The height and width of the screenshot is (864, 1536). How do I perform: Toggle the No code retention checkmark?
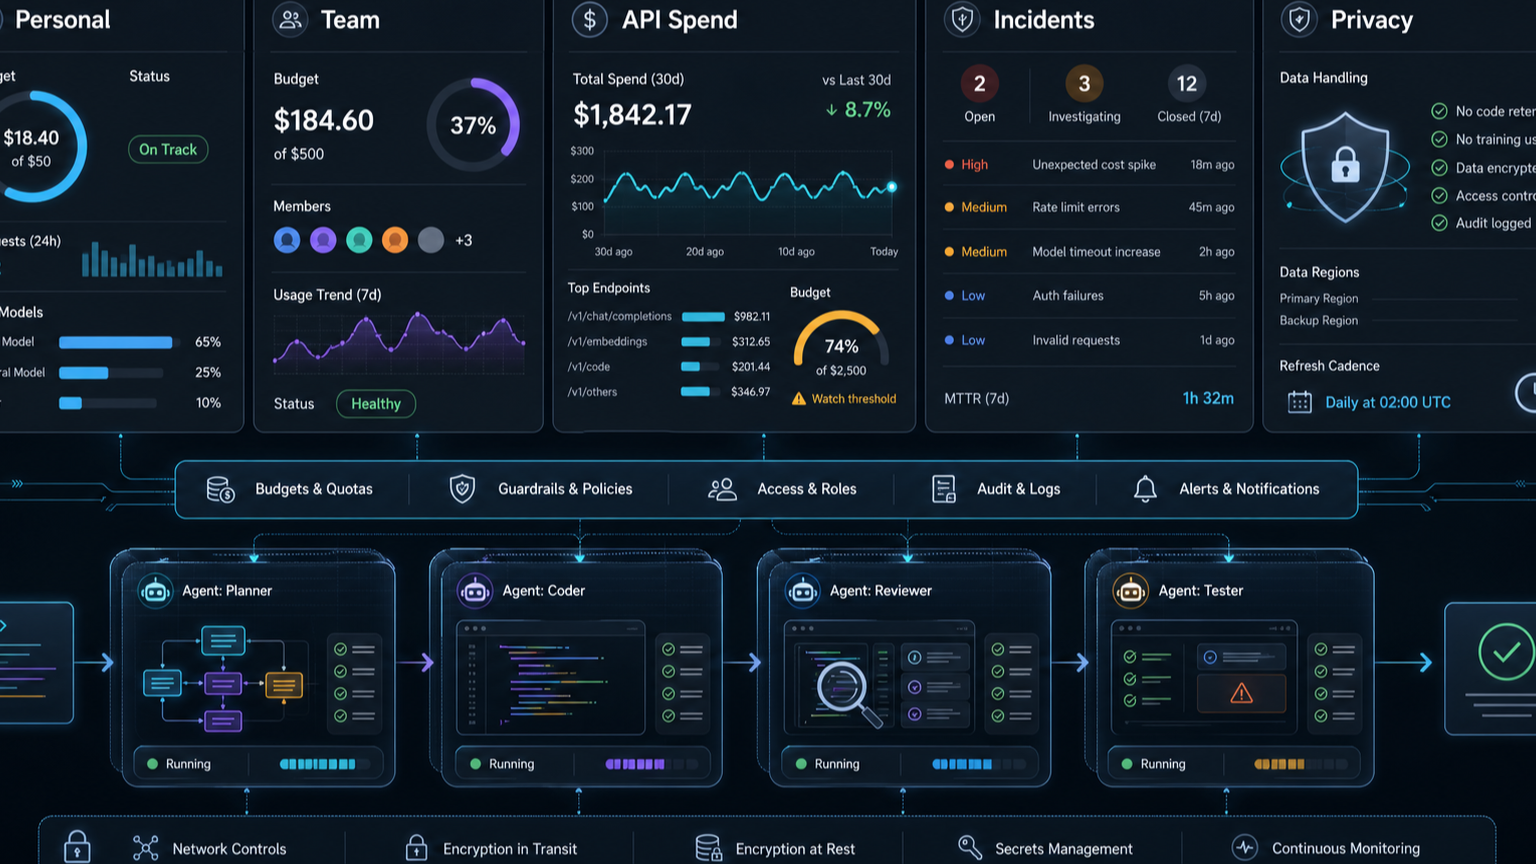(x=1439, y=111)
